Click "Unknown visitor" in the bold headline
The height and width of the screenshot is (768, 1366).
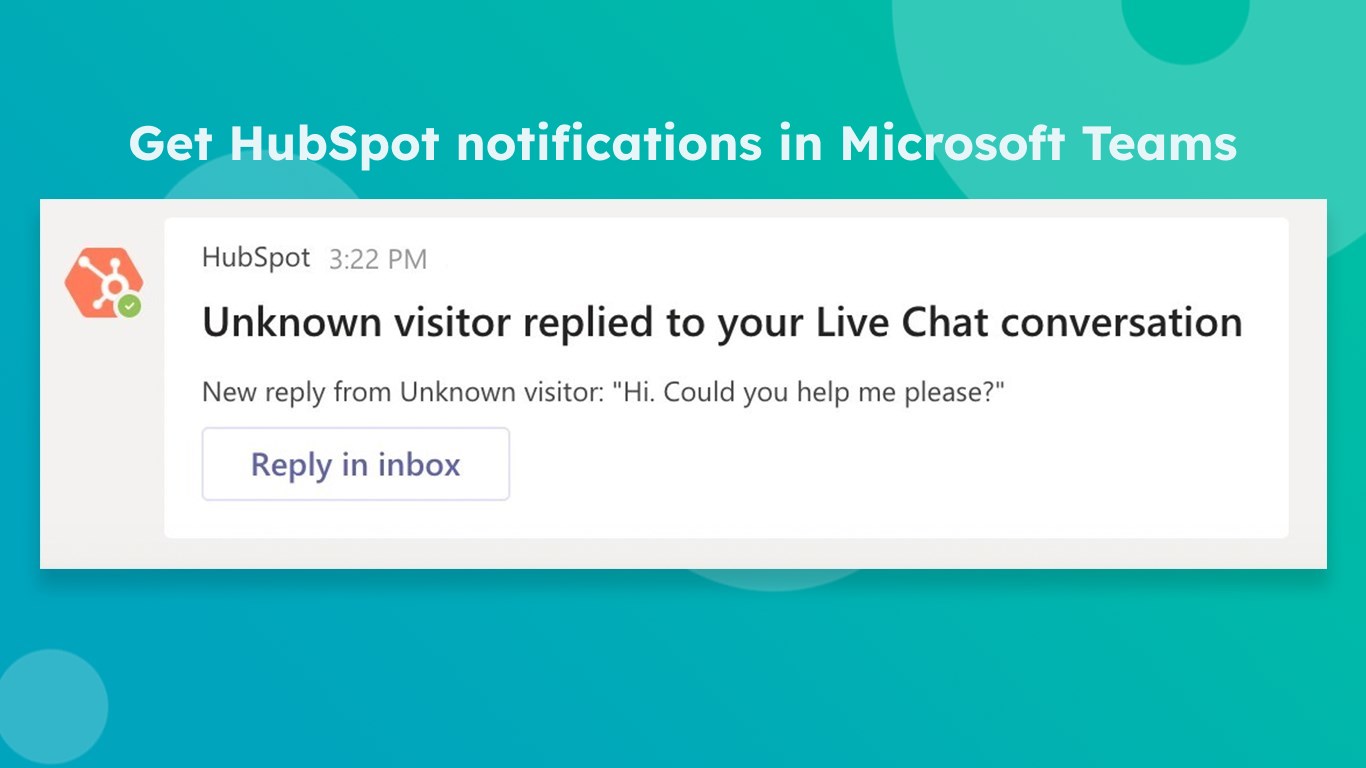pos(357,323)
